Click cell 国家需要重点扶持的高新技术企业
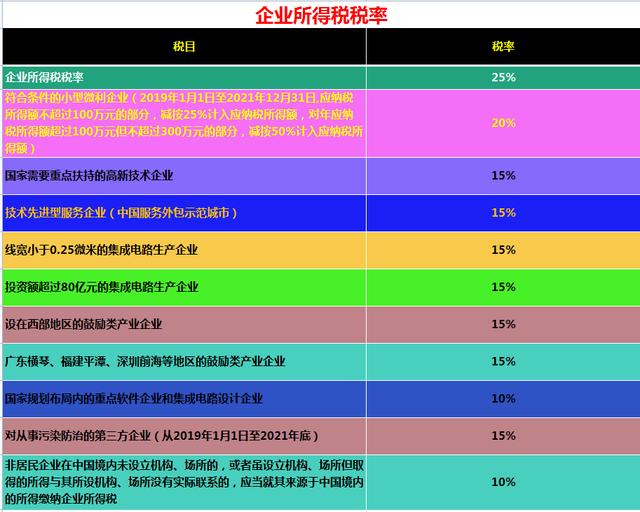This screenshot has width=640, height=512. pyautogui.click(x=184, y=176)
